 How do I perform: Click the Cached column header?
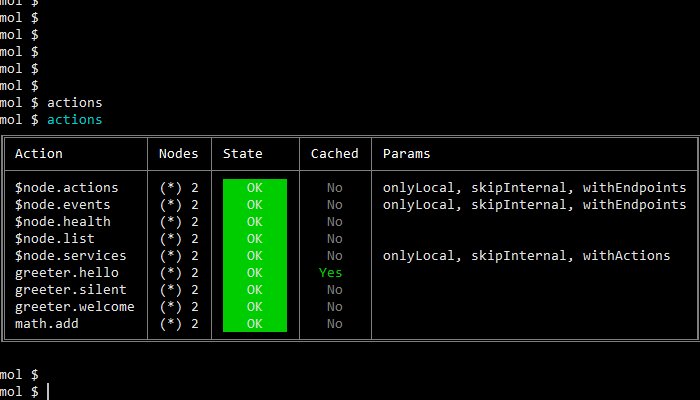334,153
